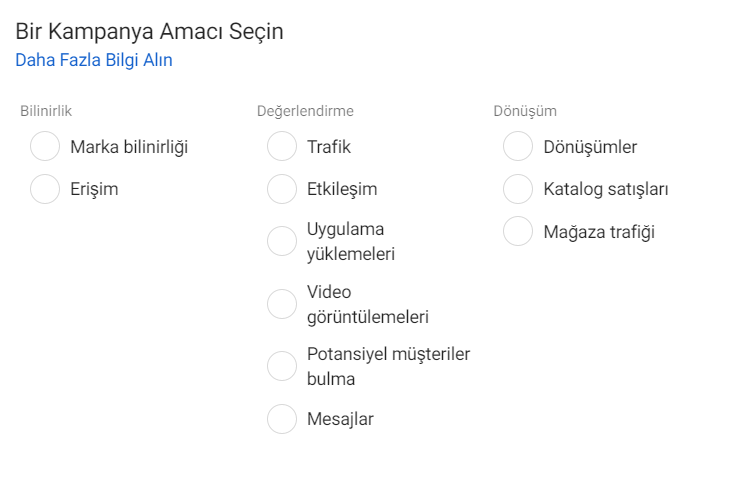739x496 pixels.
Task: Choose the Erişim objective radio button
Action: 45,189
